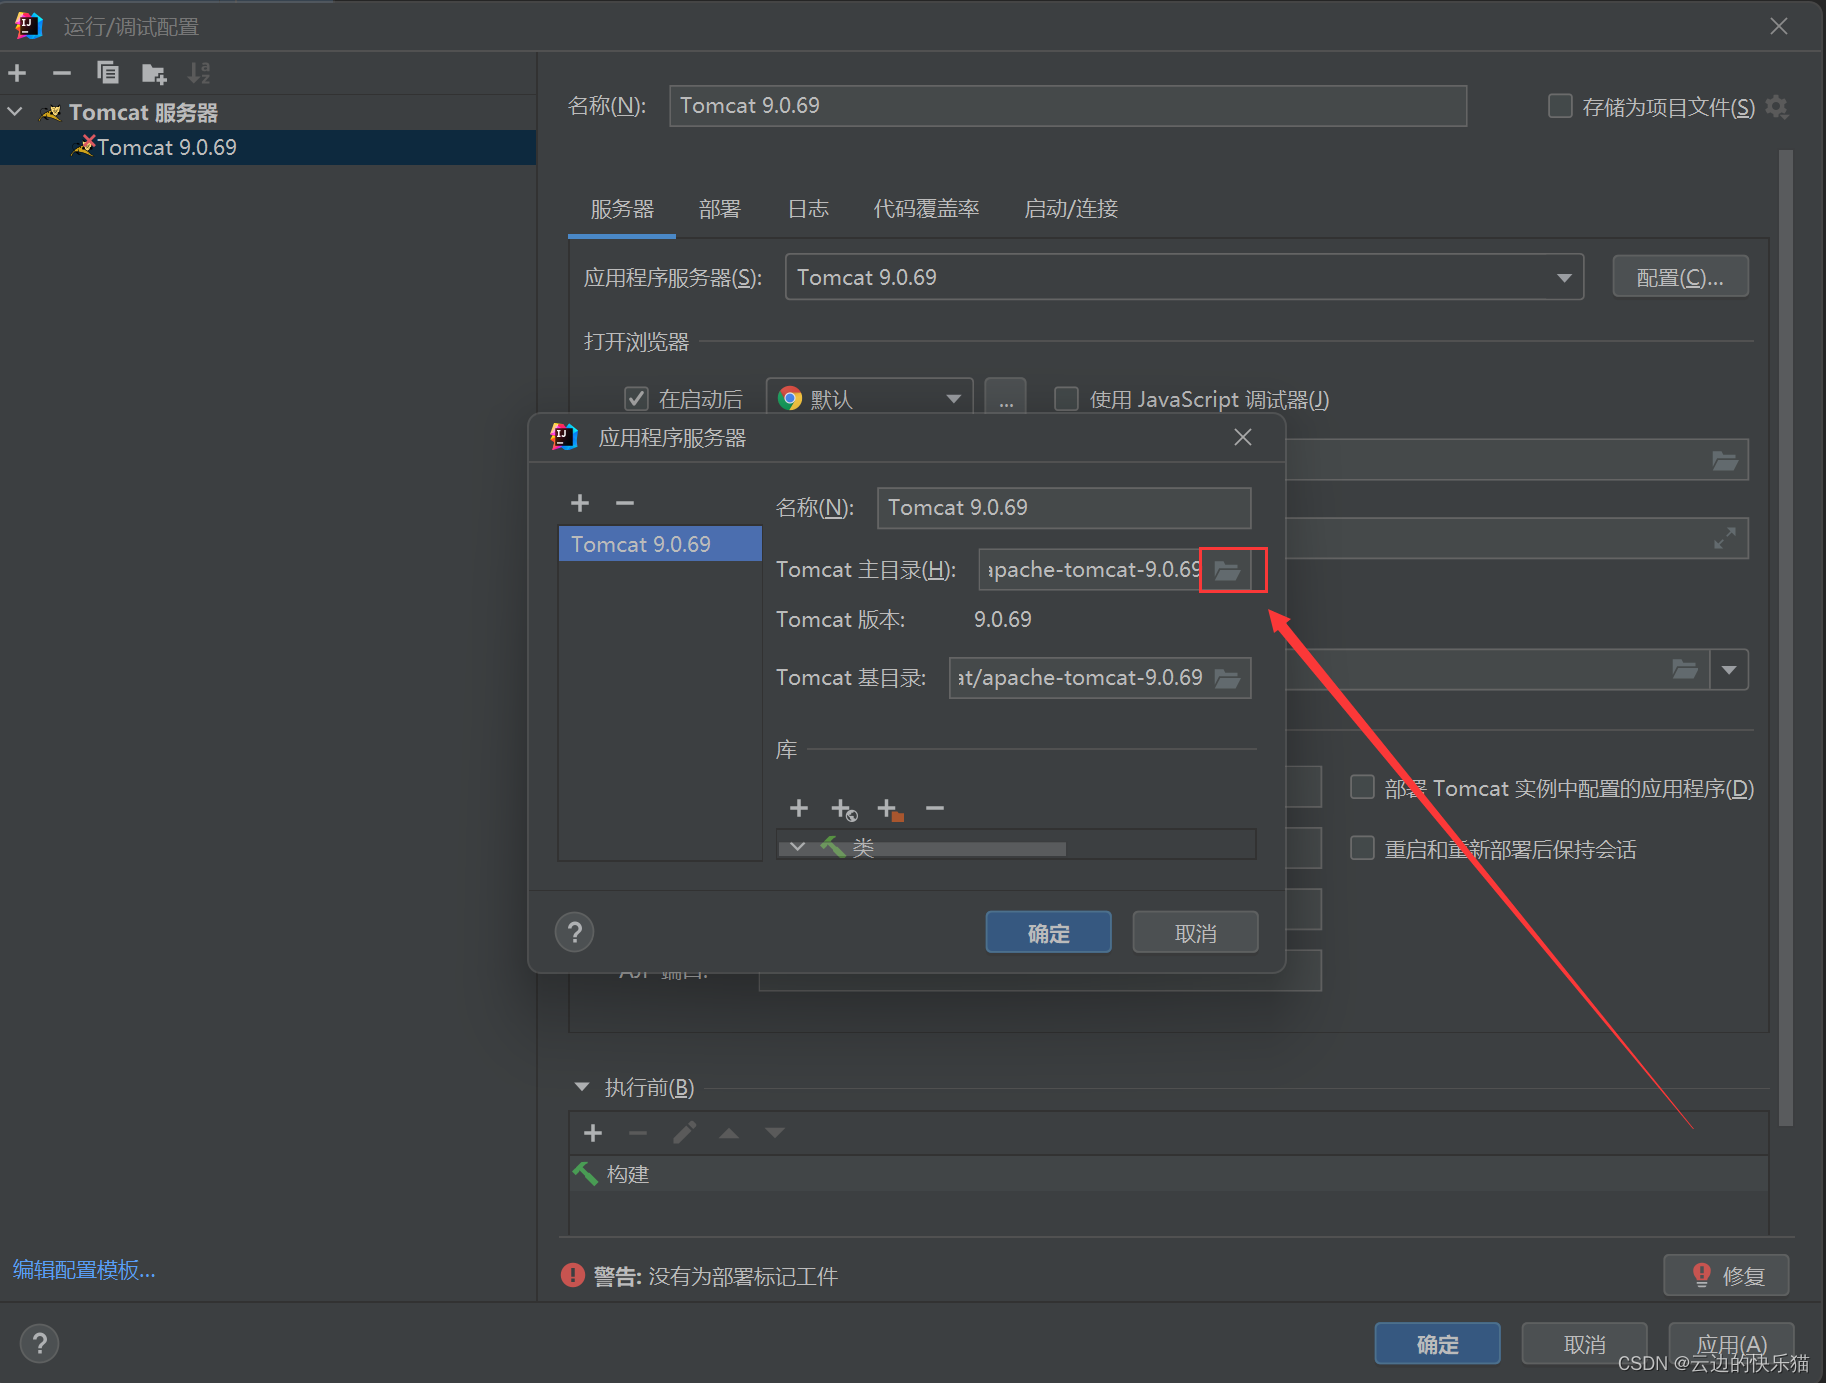1826x1383 pixels.
Task: Click the server name field in dialog
Action: (1063, 508)
